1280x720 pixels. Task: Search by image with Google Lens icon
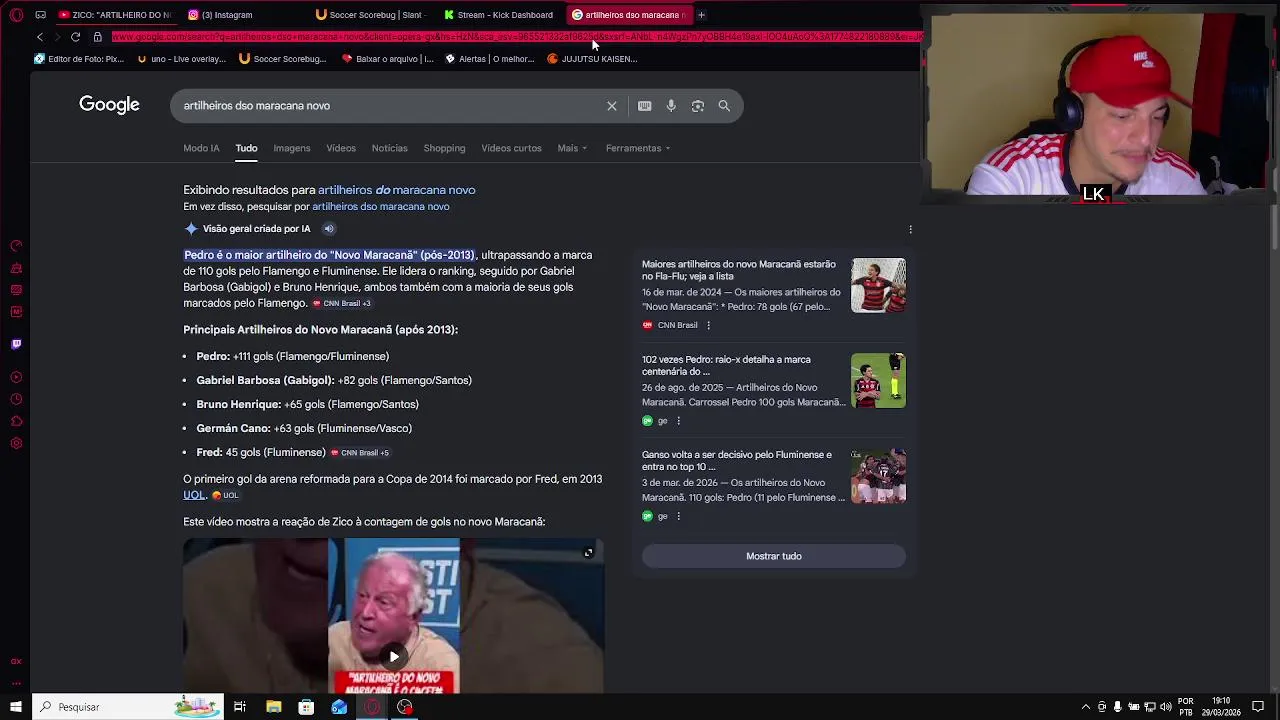tap(698, 106)
